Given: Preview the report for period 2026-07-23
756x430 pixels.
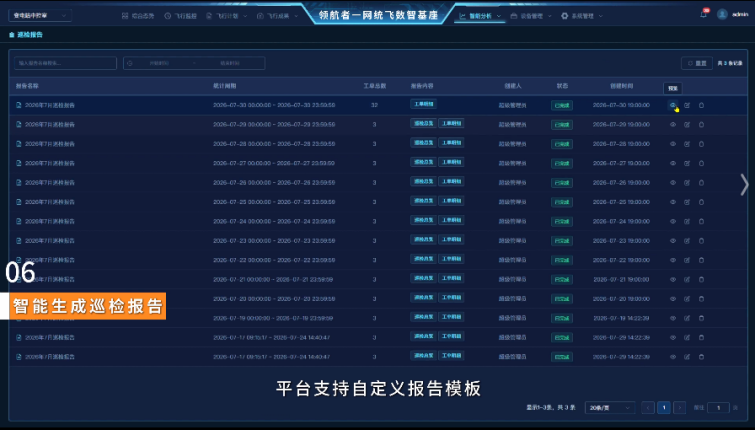Looking at the screenshot, I should (x=673, y=241).
